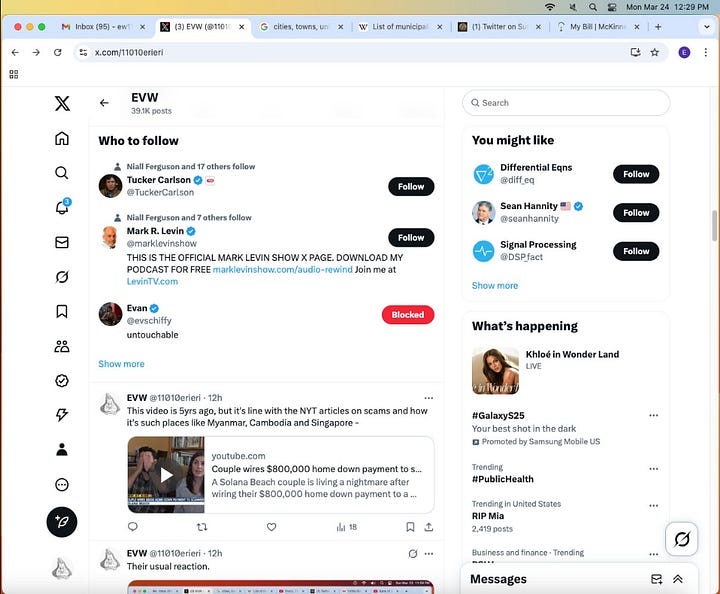Image resolution: width=720 pixels, height=594 pixels.
Task: Open Chrome three-dot menu
Action: [x=705, y=52]
